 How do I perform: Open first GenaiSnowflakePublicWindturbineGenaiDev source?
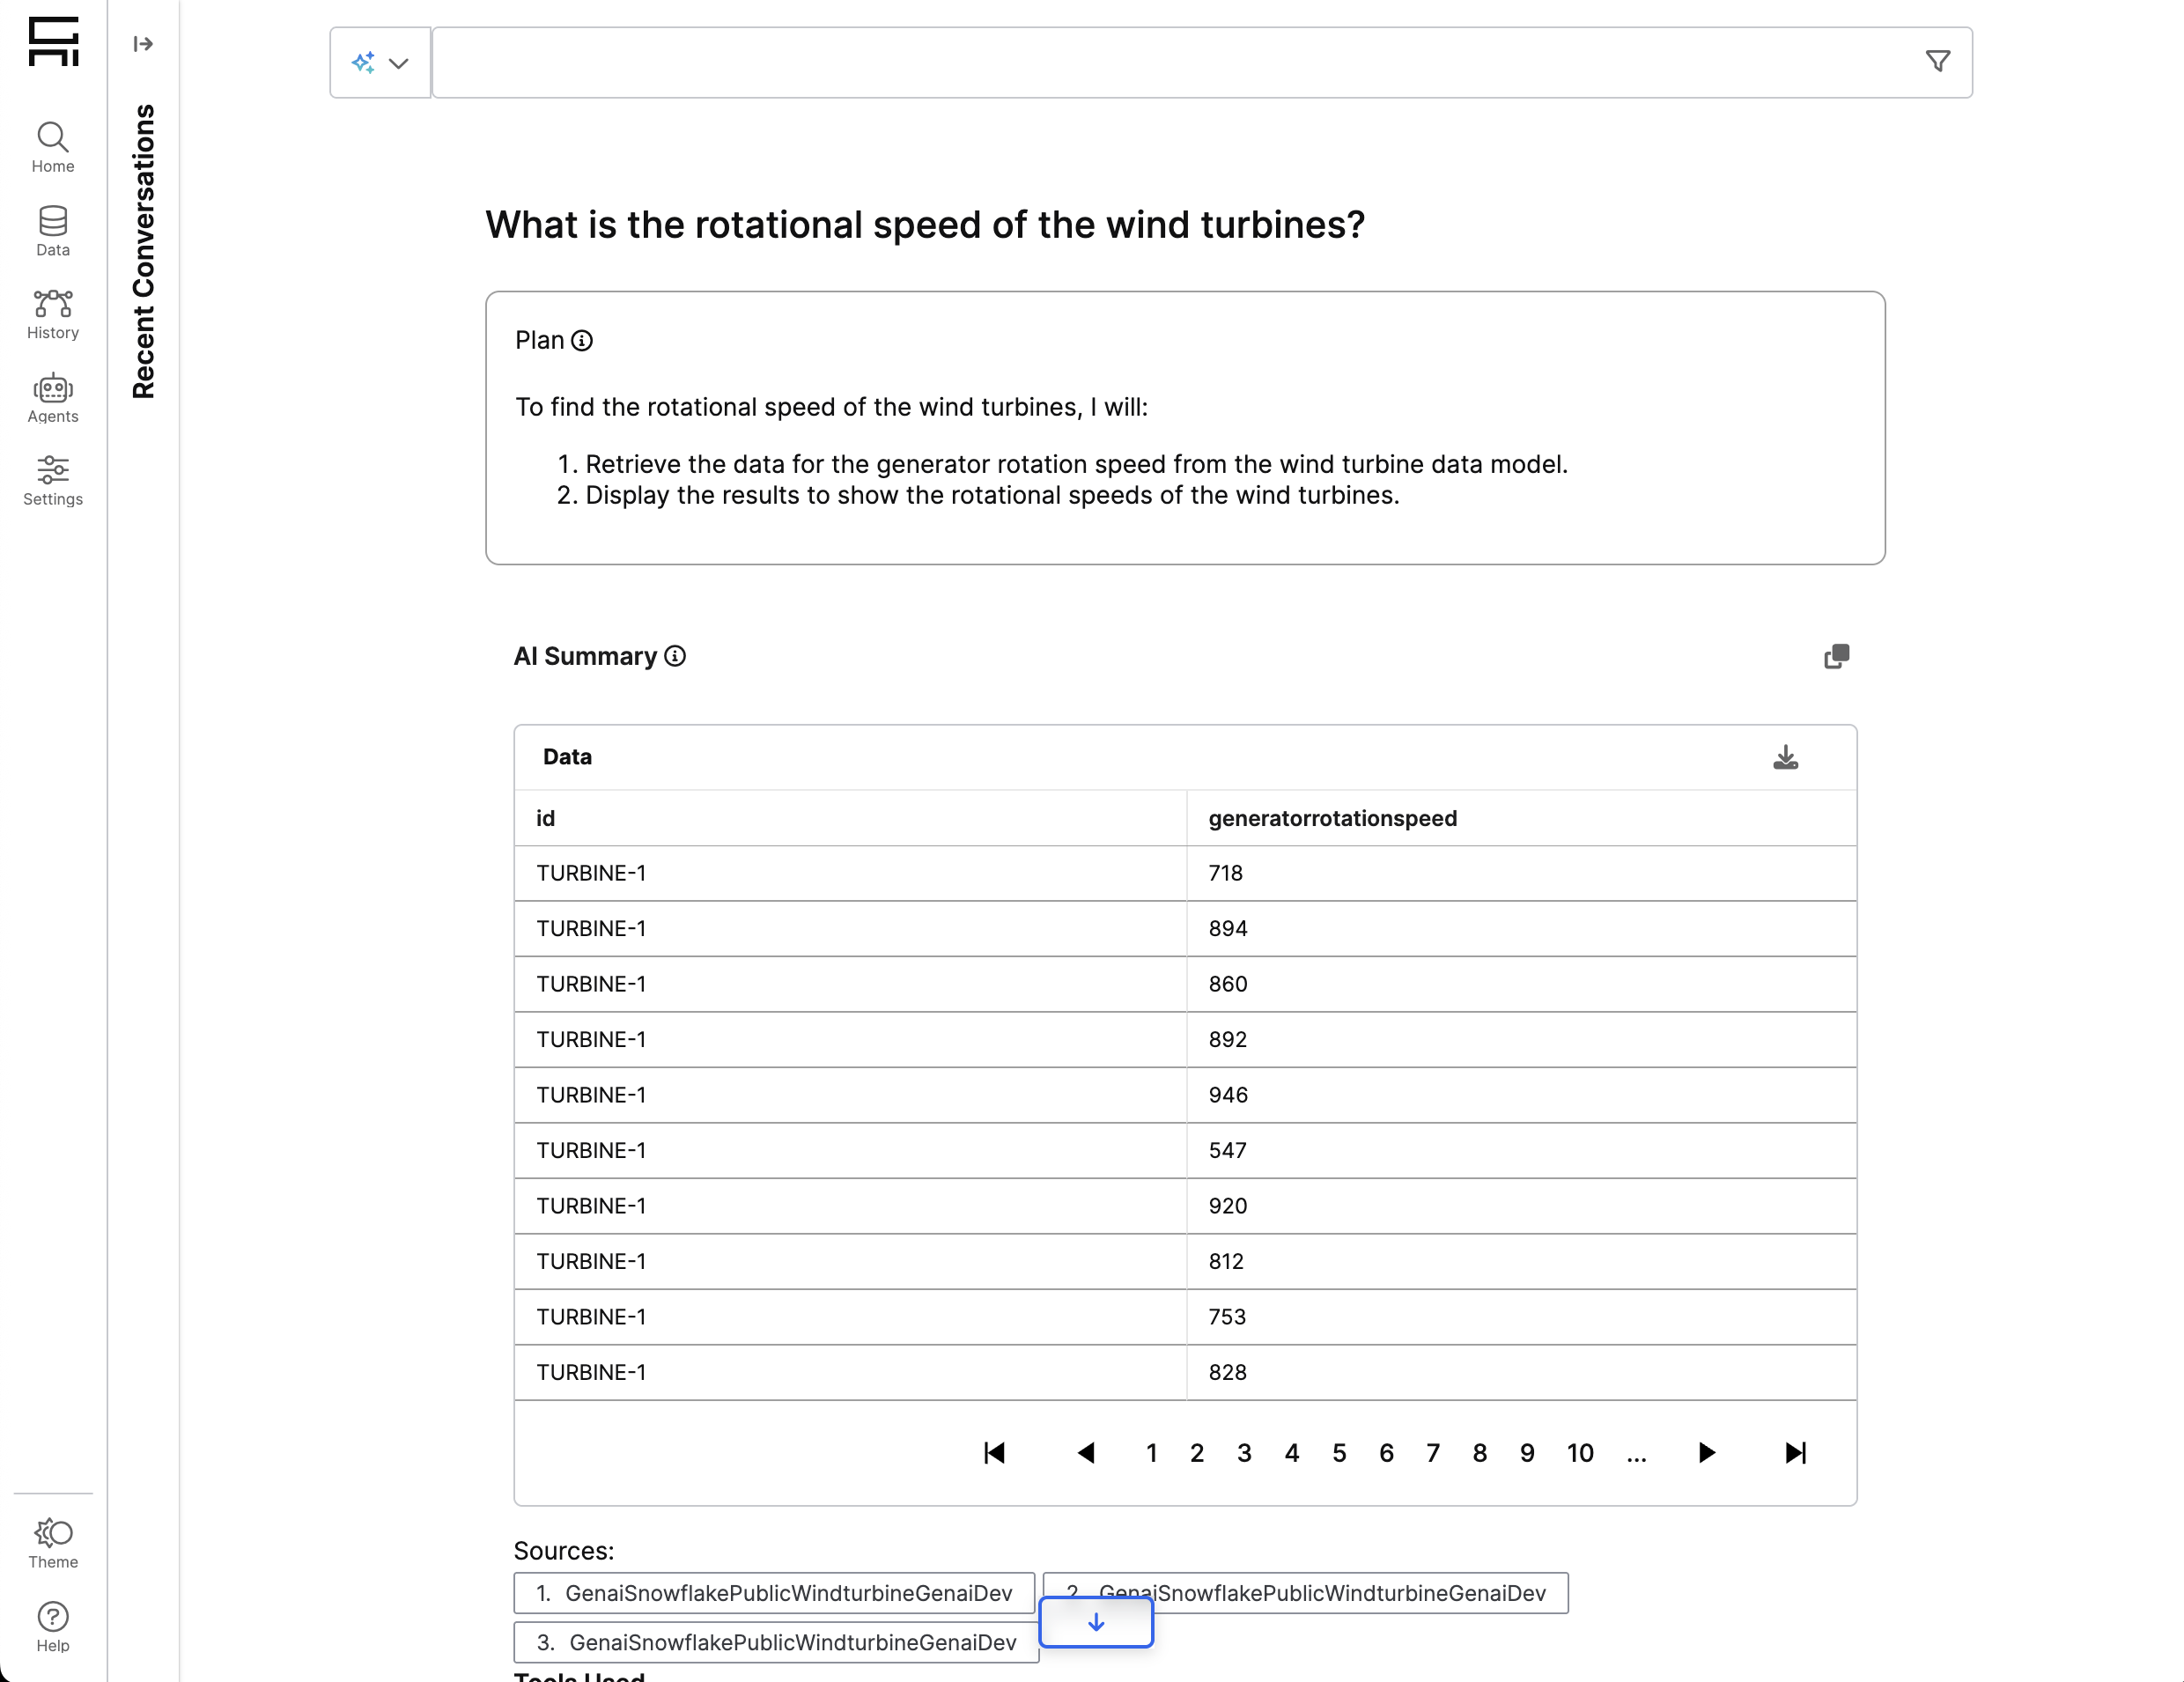tap(774, 1593)
